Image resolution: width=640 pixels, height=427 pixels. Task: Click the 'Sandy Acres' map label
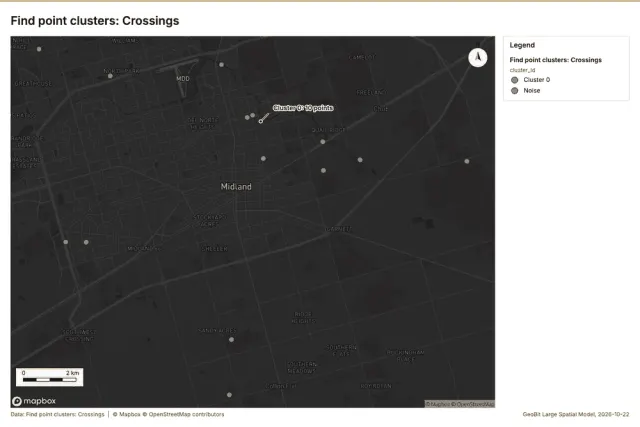(x=217, y=330)
